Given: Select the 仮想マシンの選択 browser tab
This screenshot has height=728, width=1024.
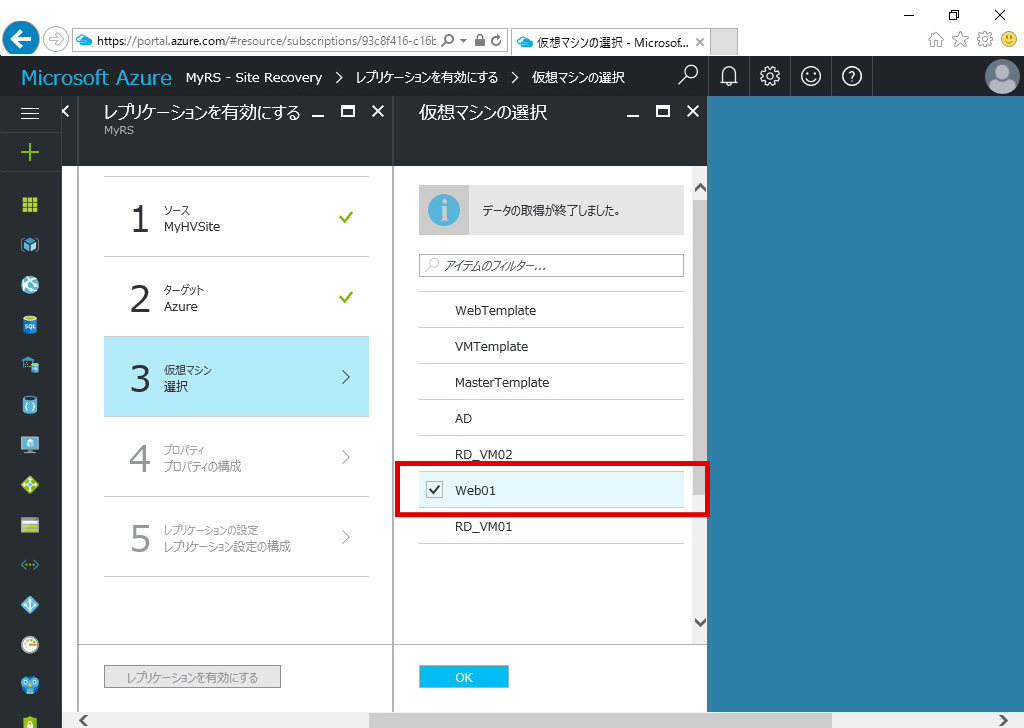Looking at the screenshot, I should click(611, 42).
